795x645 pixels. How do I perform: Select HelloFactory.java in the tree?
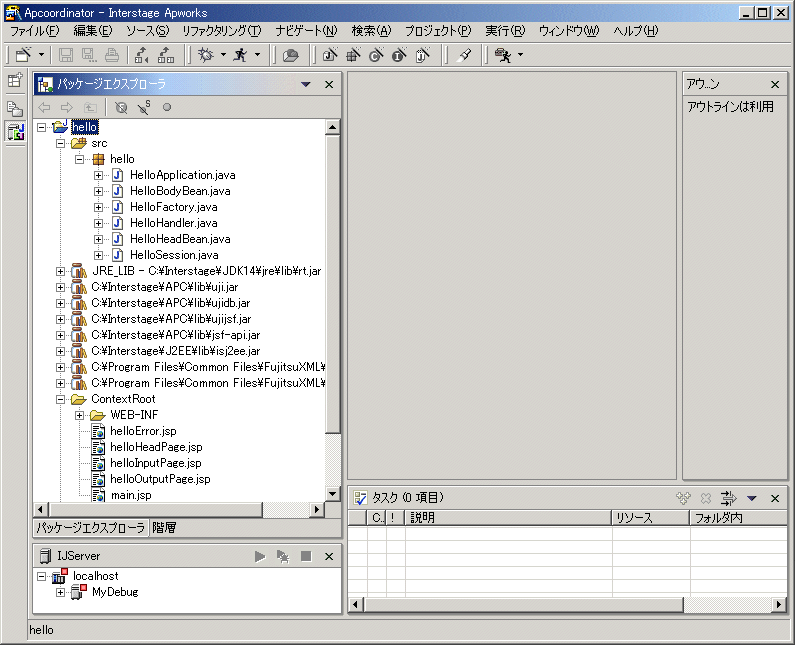point(174,207)
